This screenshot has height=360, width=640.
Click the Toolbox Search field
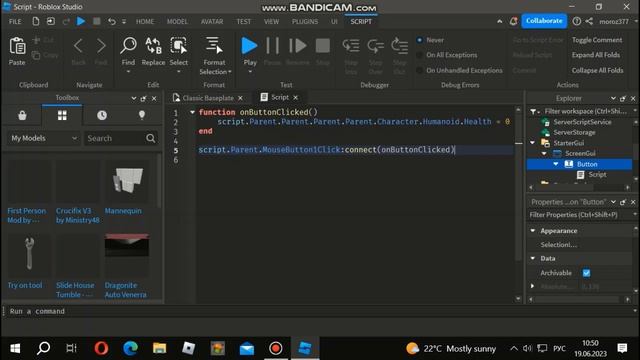[115, 138]
